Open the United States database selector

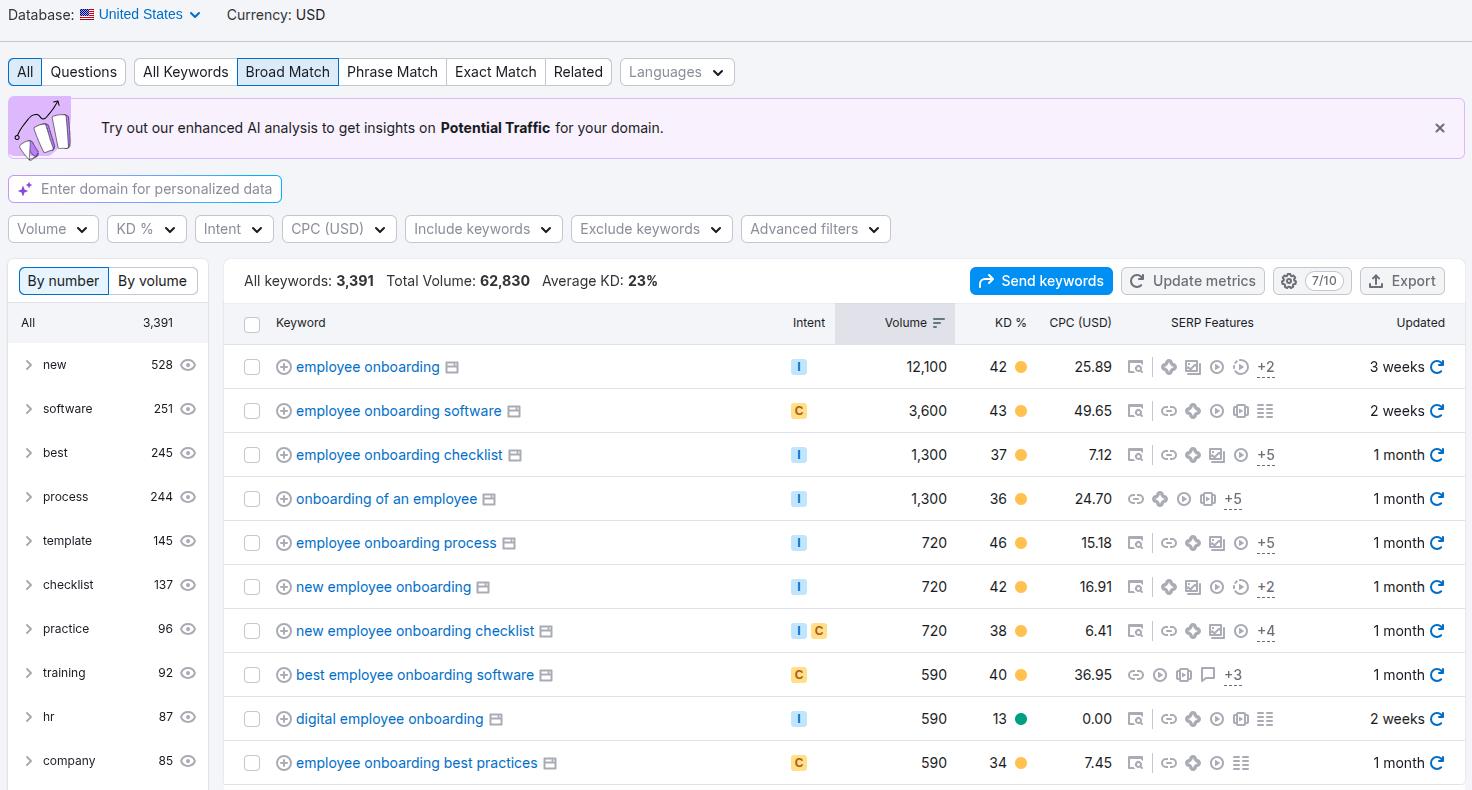tap(140, 14)
